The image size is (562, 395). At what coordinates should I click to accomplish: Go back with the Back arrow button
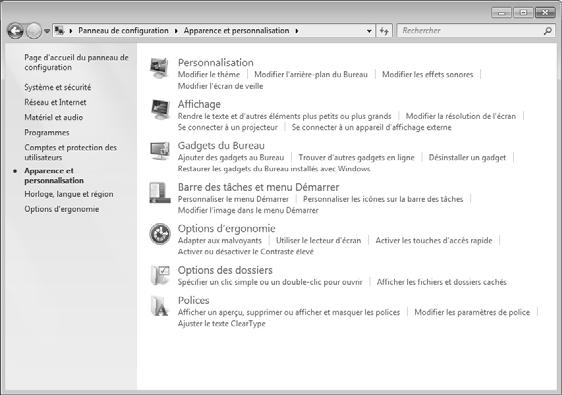pyautogui.click(x=15, y=31)
